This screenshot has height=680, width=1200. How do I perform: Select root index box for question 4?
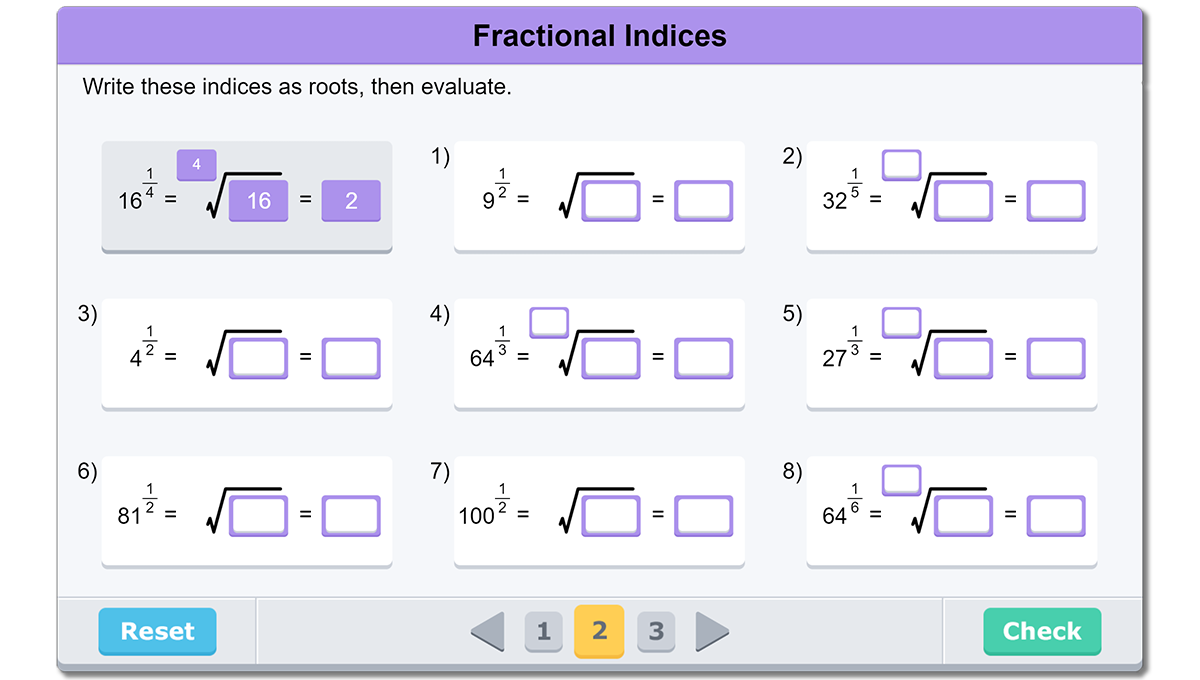click(549, 322)
